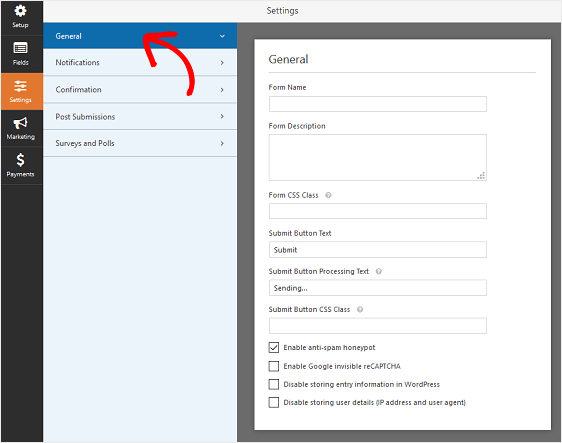
Task: Toggle Enable anti-spam honeypot checkbox
Action: click(x=274, y=347)
